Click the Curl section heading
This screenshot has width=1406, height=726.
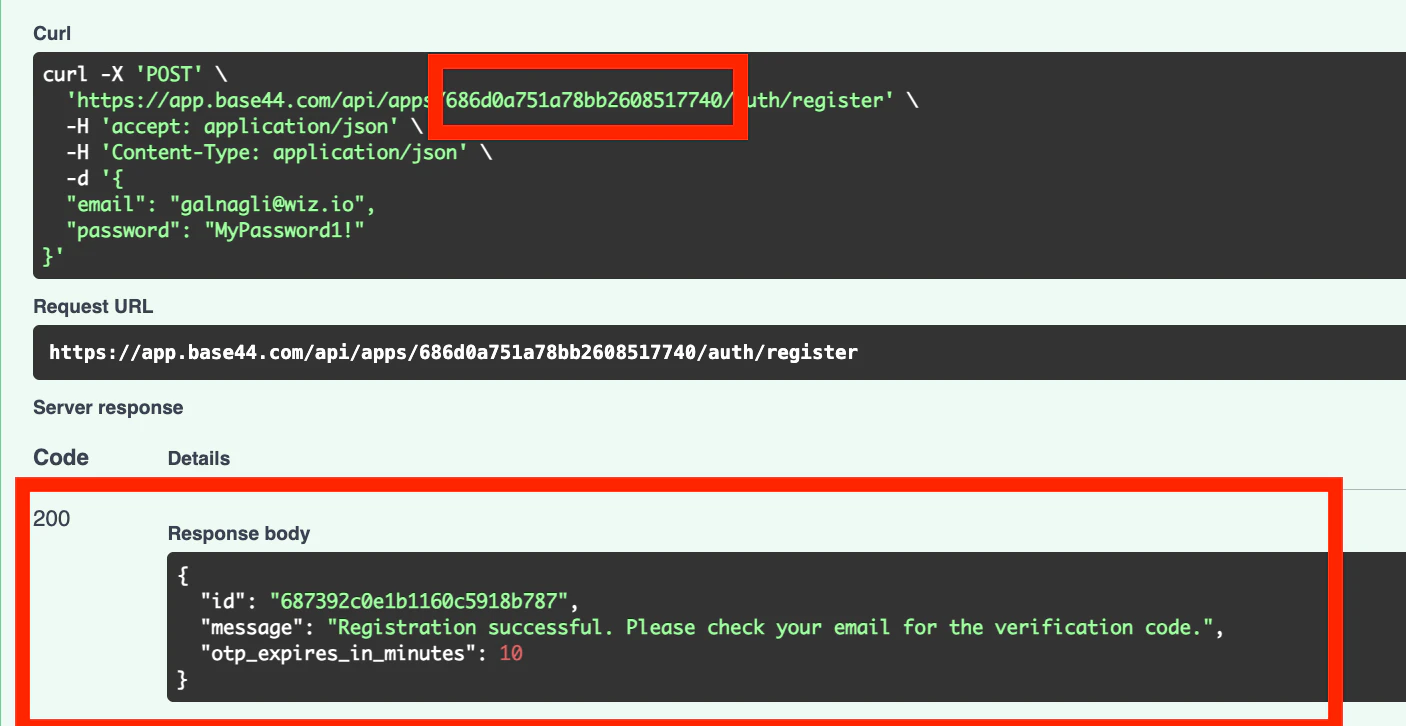pyautogui.click(x=51, y=34)
